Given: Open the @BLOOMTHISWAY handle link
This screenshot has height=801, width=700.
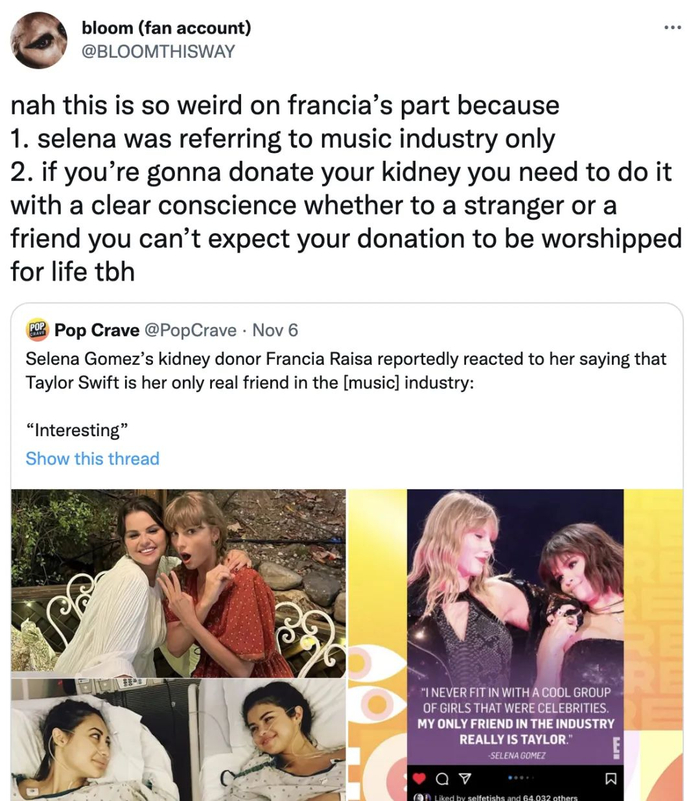Looking at the screenshot, I should (171, 51).
